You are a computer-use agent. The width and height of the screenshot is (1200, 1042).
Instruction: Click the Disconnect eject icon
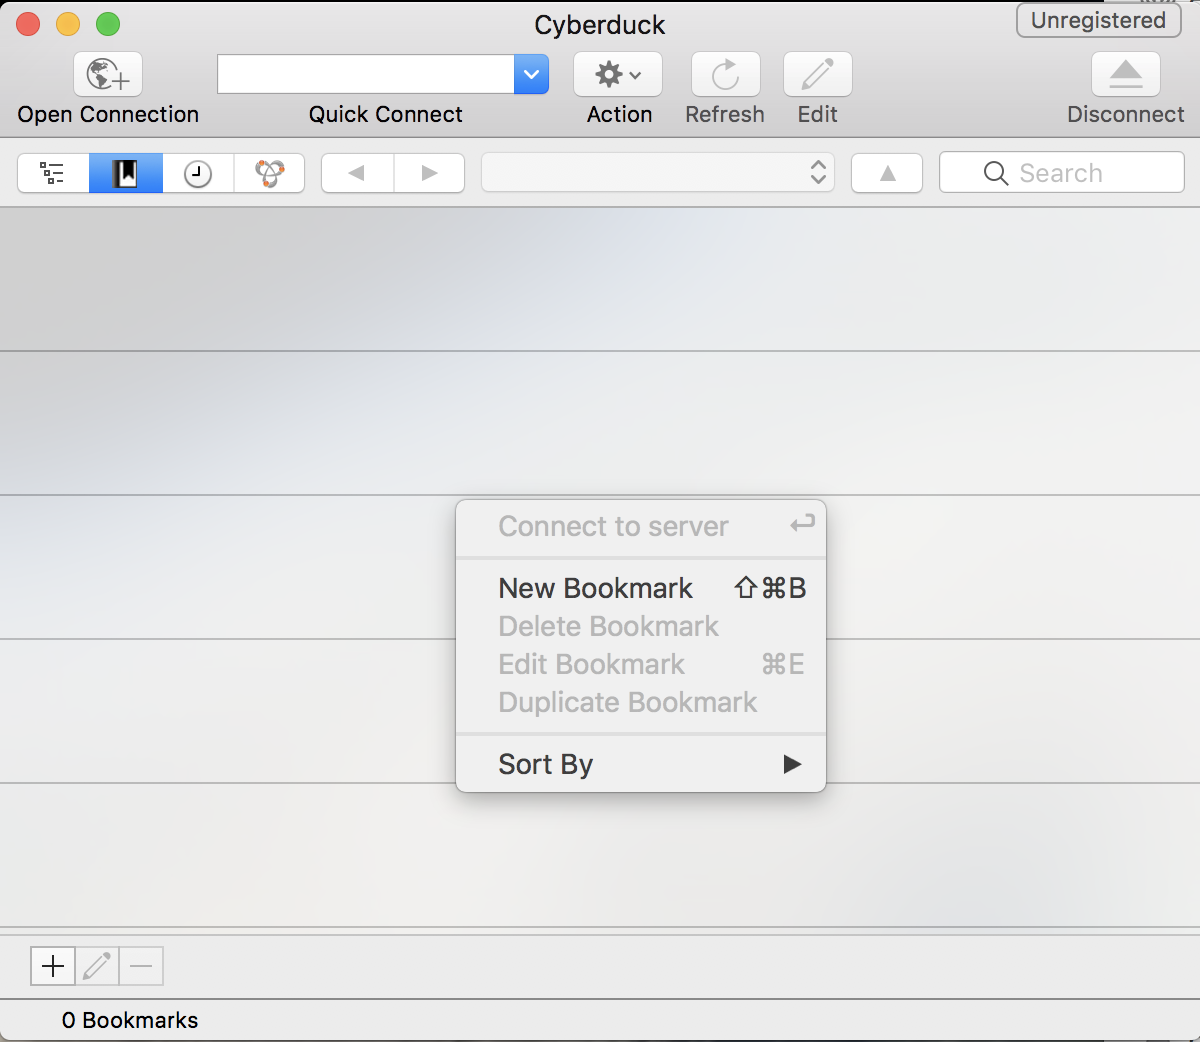(1126, 74)
